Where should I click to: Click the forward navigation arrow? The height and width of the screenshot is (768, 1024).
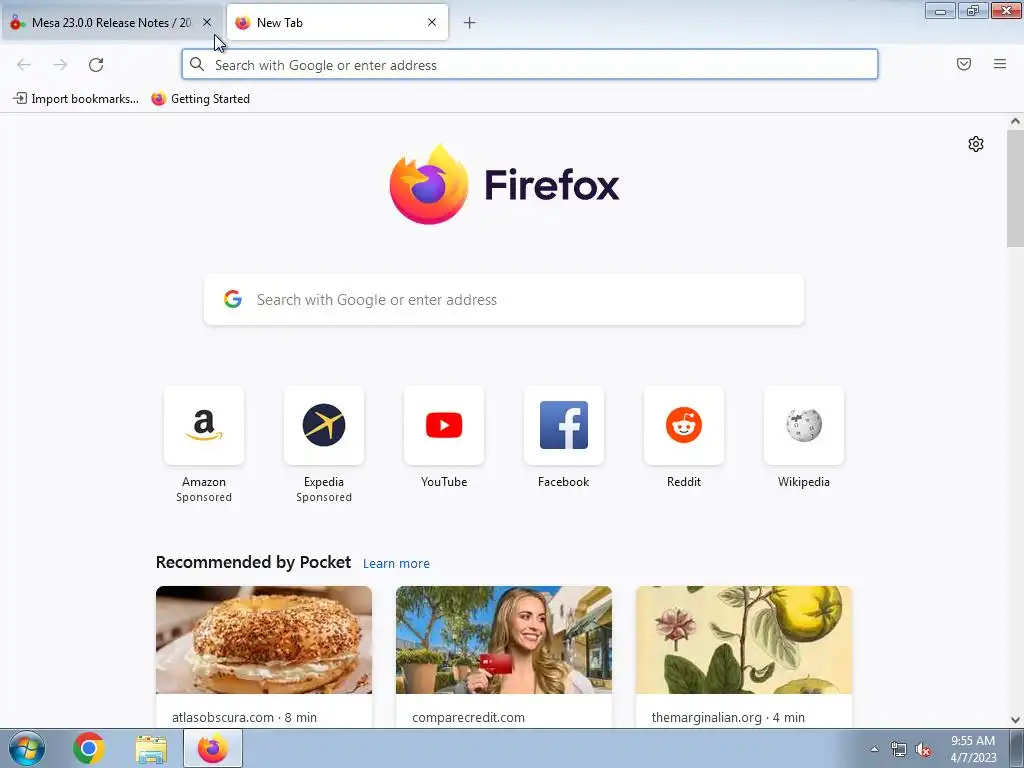(60, 65)
